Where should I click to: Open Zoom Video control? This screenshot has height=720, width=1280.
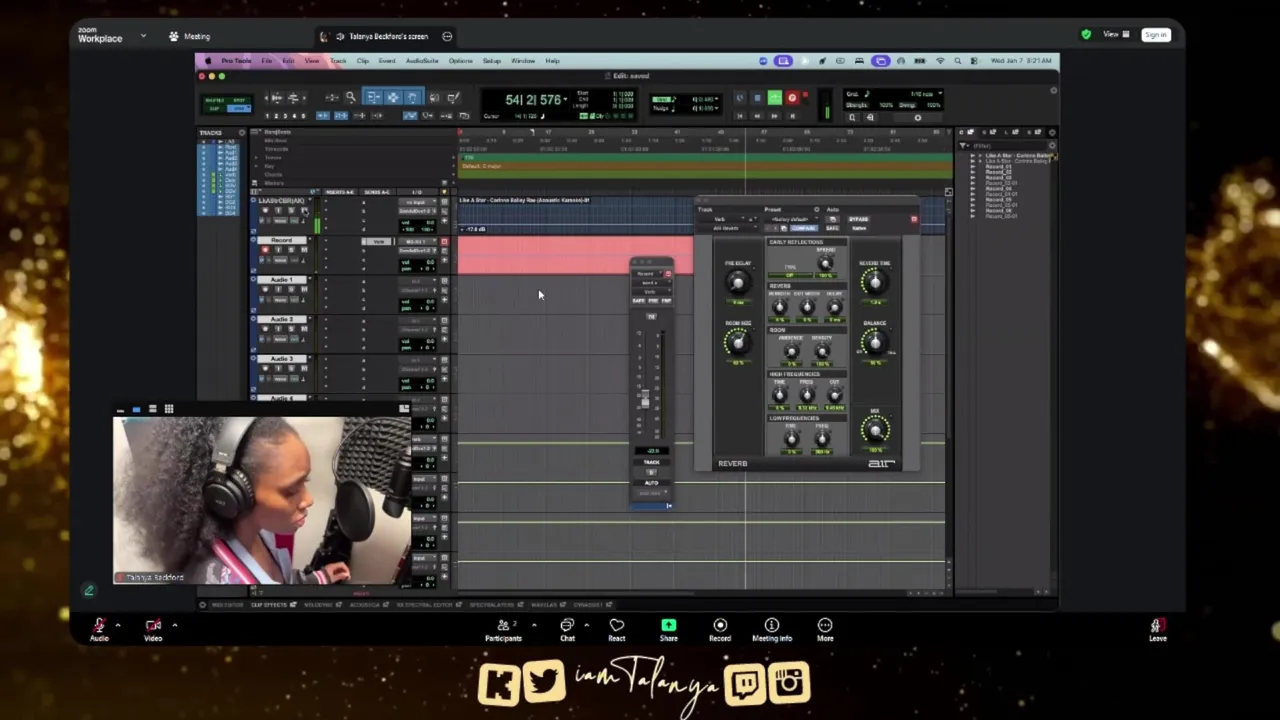click(x=153, y=629)
